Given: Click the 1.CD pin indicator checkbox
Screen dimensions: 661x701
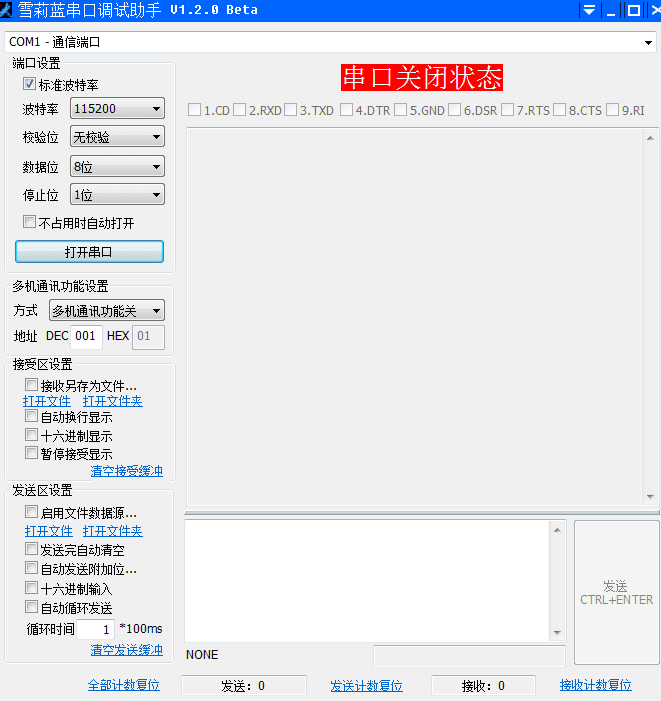Looking at the screenshot, I should pyautogui.click(x=194, y=110).
